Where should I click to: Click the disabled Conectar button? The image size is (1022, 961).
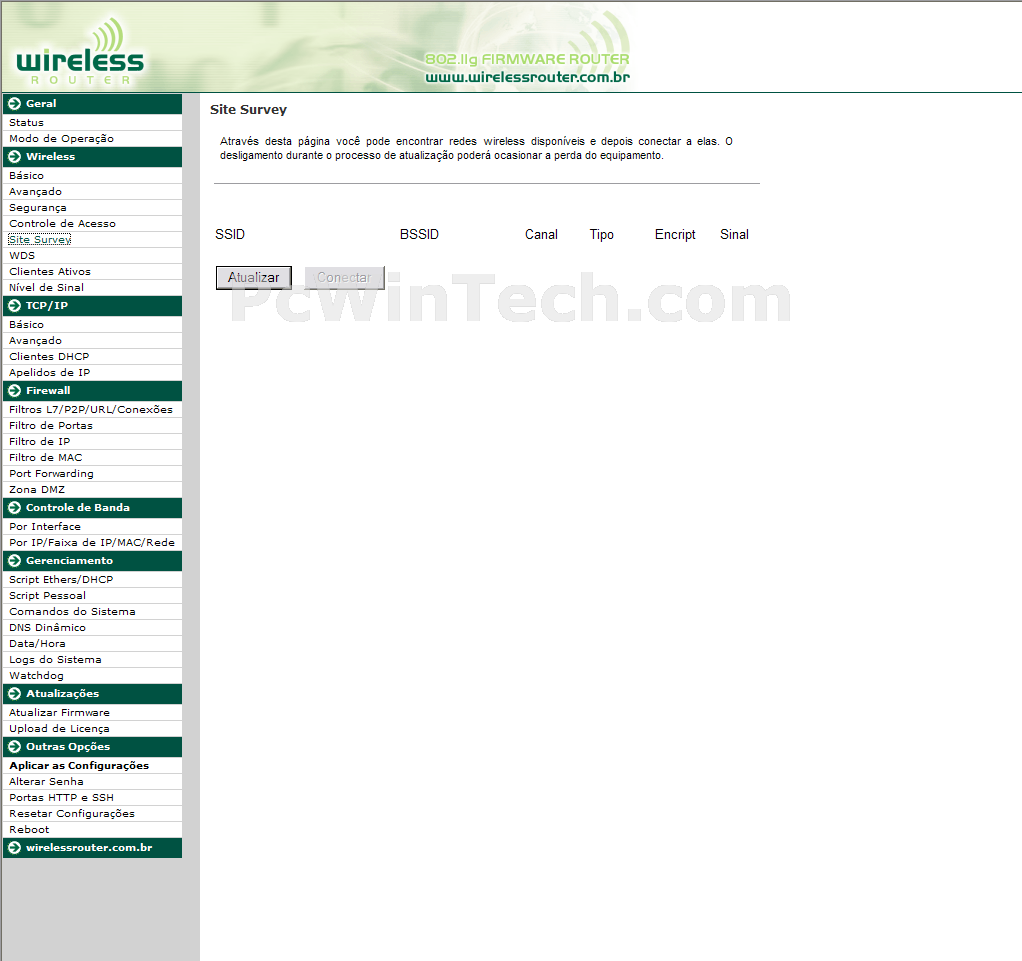point(344,278)
